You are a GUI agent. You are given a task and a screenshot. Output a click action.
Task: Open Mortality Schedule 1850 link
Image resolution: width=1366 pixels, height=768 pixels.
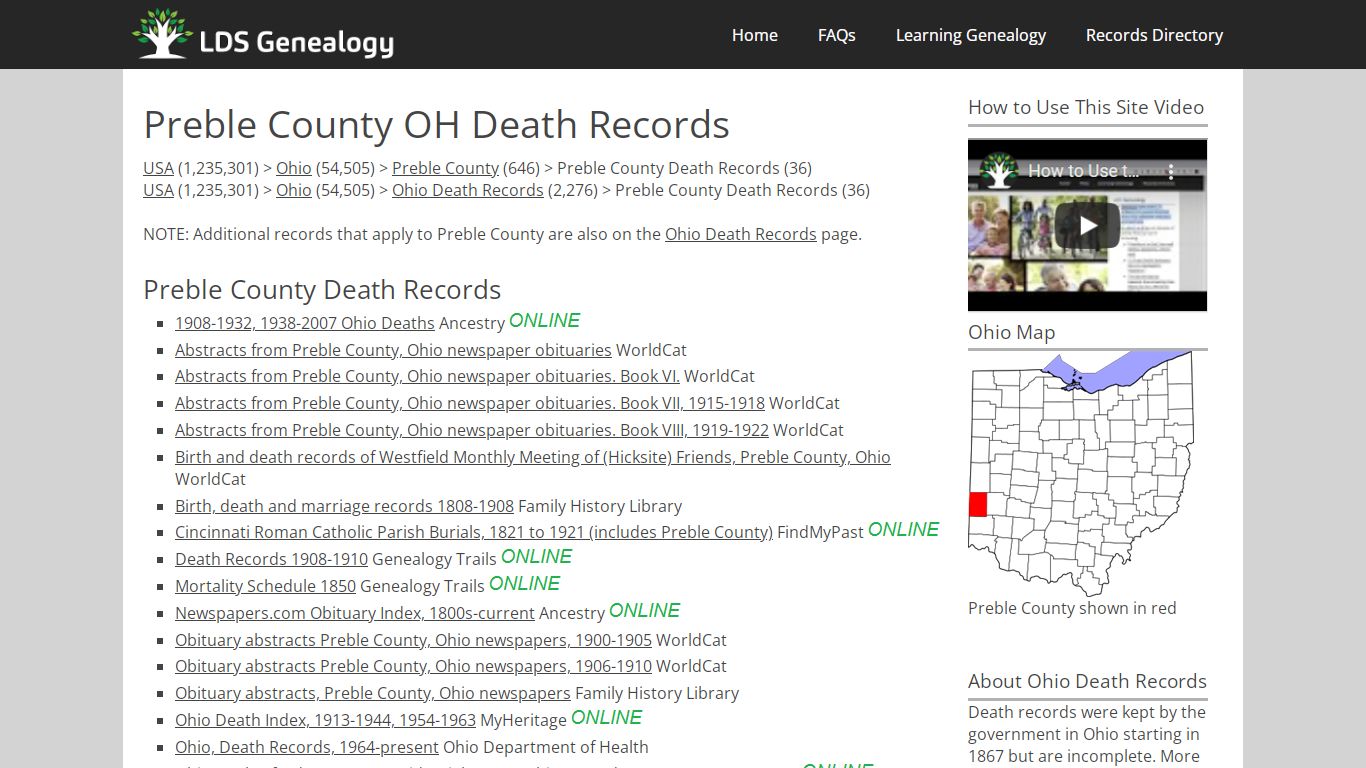(x=265, y=586)
